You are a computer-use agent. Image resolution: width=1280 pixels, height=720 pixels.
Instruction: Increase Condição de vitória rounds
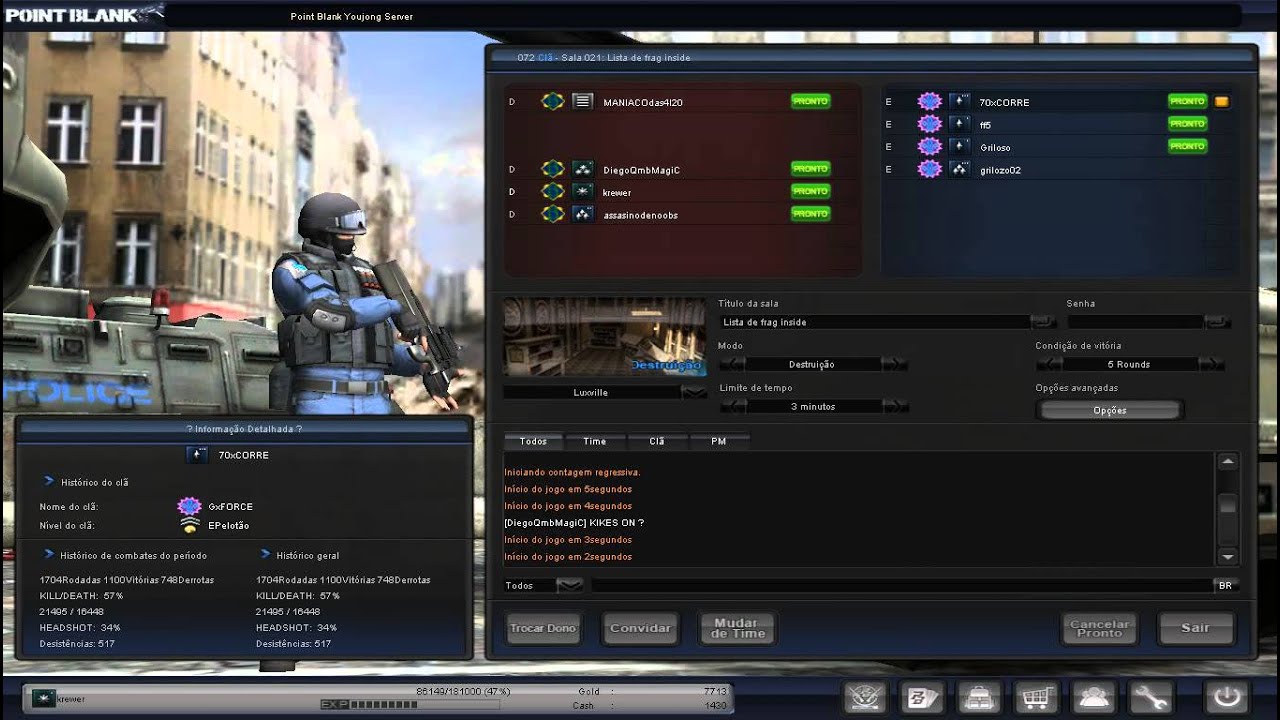pos(1211,364)
